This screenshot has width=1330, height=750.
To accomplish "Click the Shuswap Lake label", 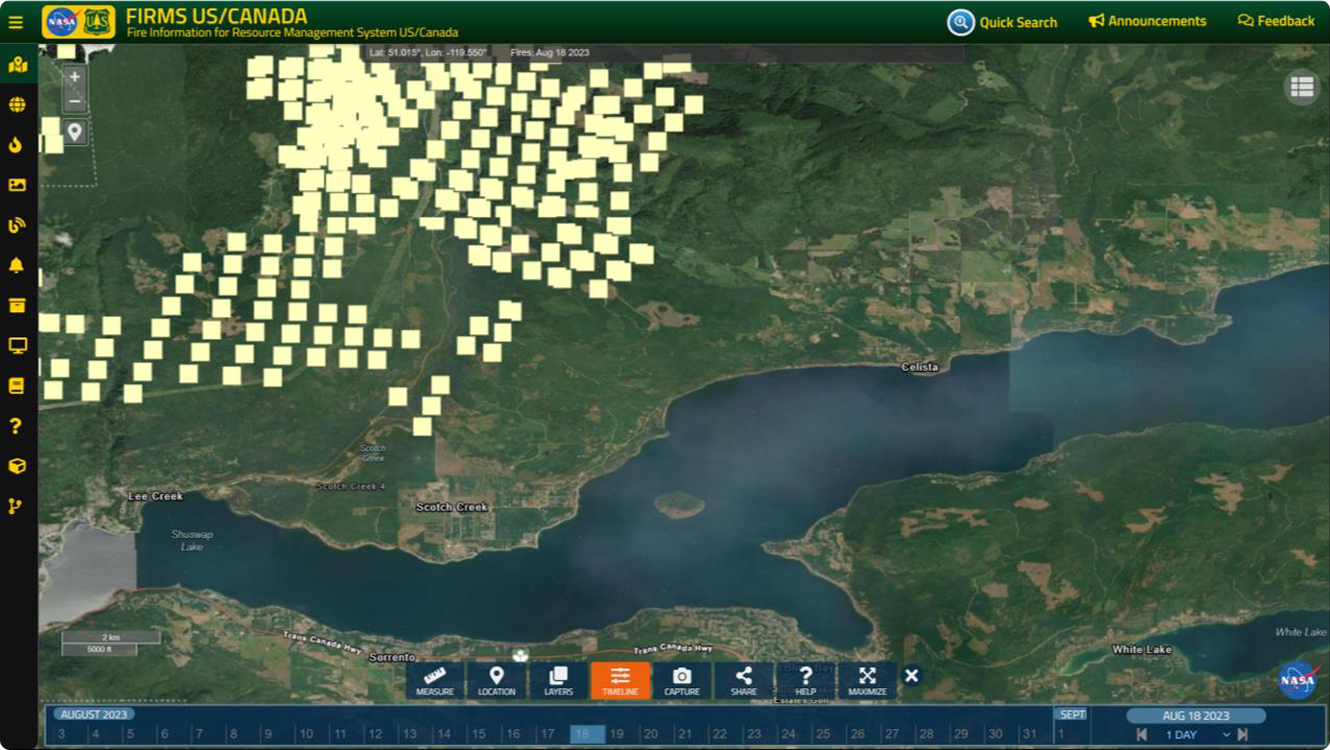I will (x=192, y=540).
